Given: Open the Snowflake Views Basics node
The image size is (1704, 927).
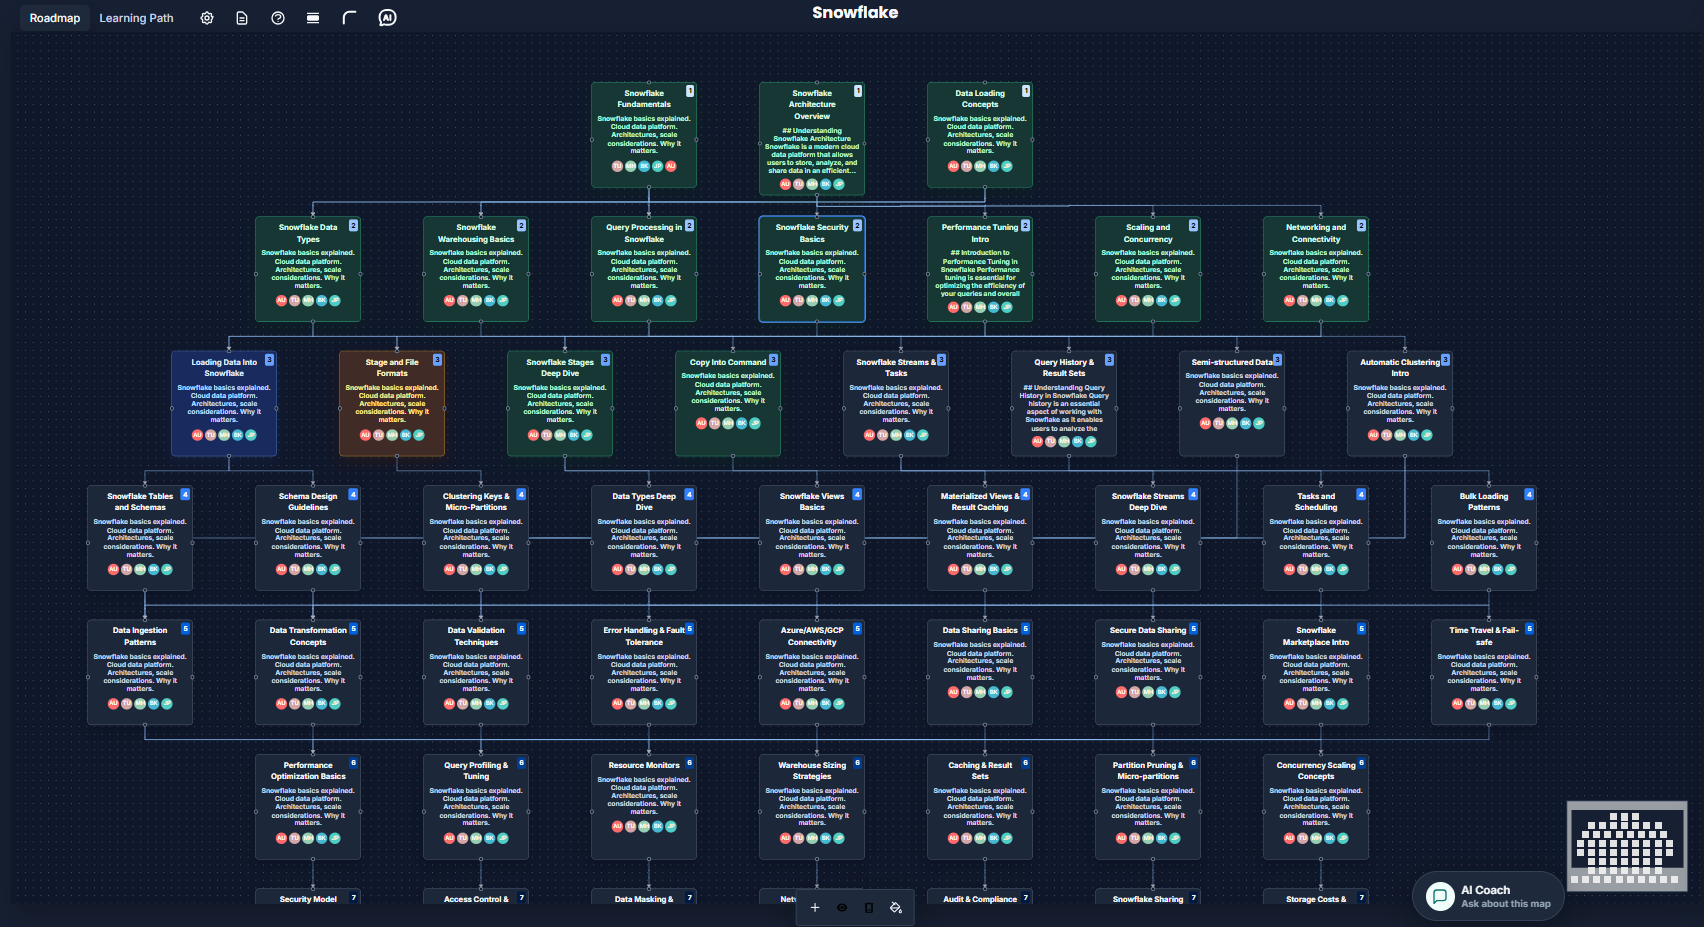Looking at the screenshot, I should [812, 538].
